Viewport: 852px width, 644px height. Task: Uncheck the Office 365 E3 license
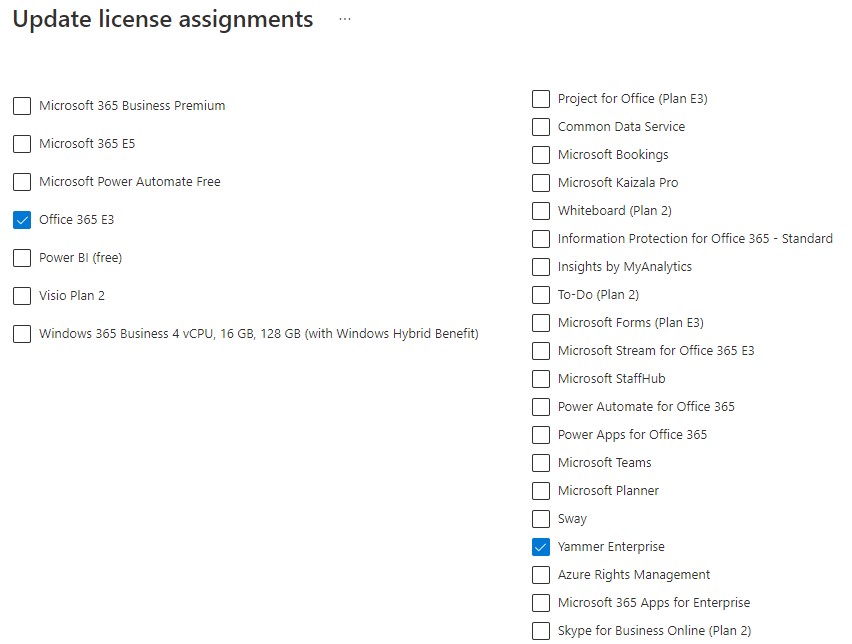coord(21,219)
